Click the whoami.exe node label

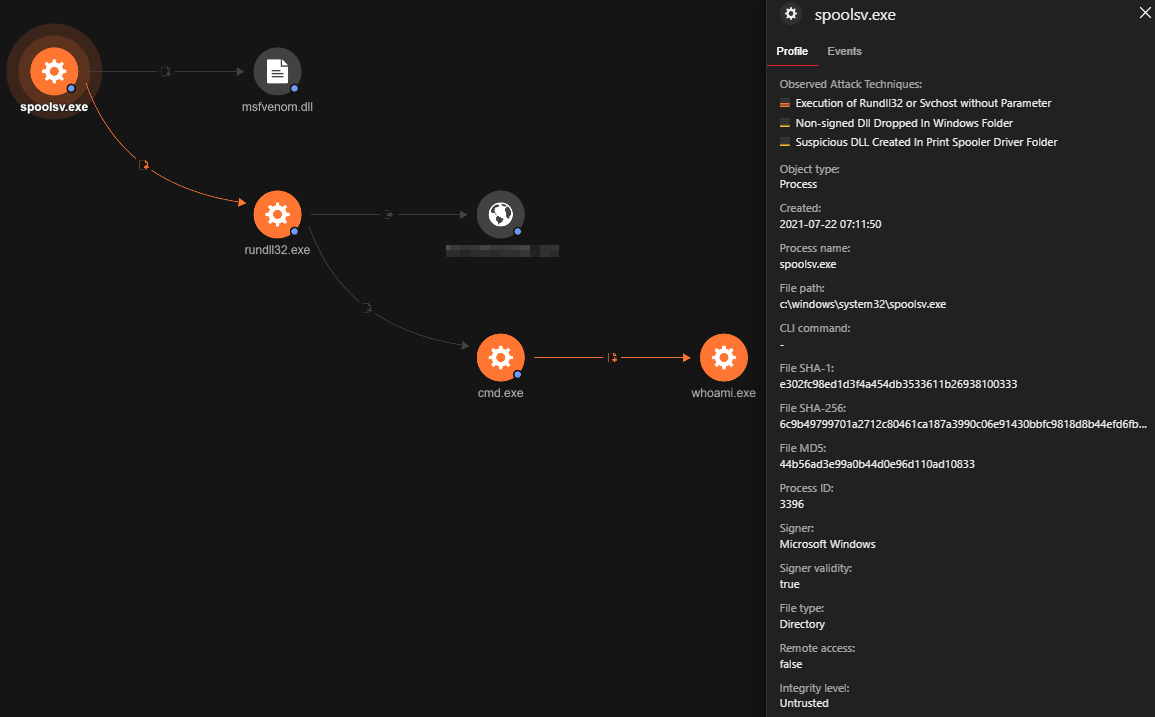click(x=723, y=393)
